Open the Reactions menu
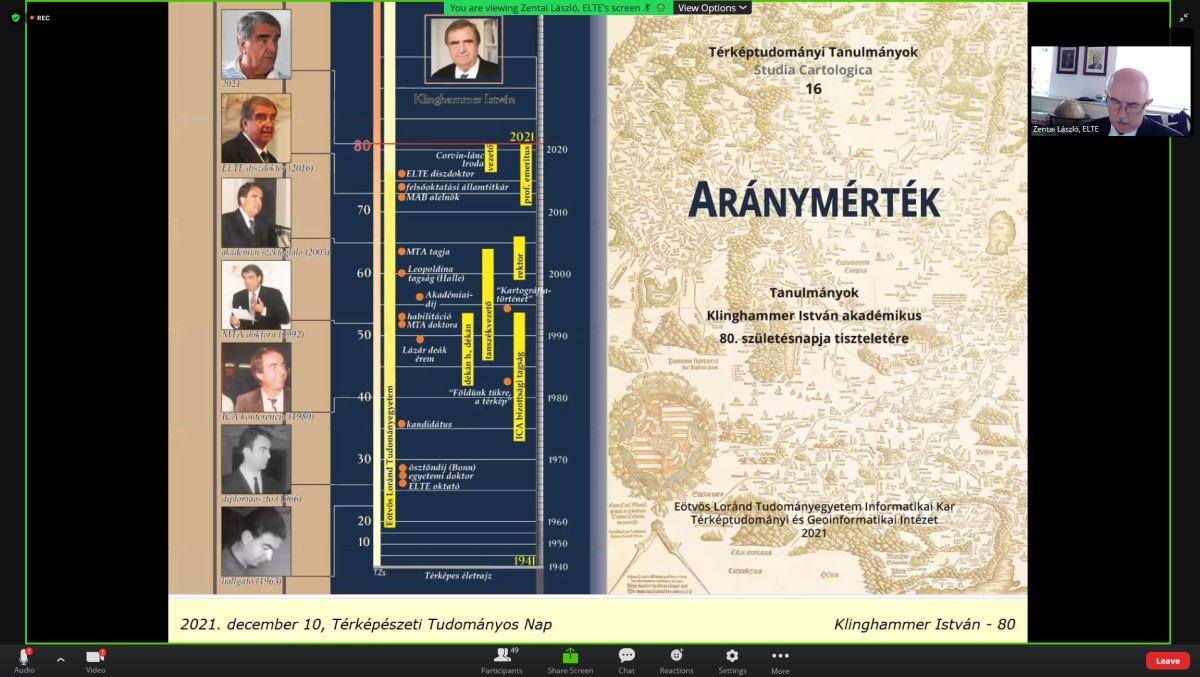This screenshot has width=1200, height=677. click(x=676, y=660)
